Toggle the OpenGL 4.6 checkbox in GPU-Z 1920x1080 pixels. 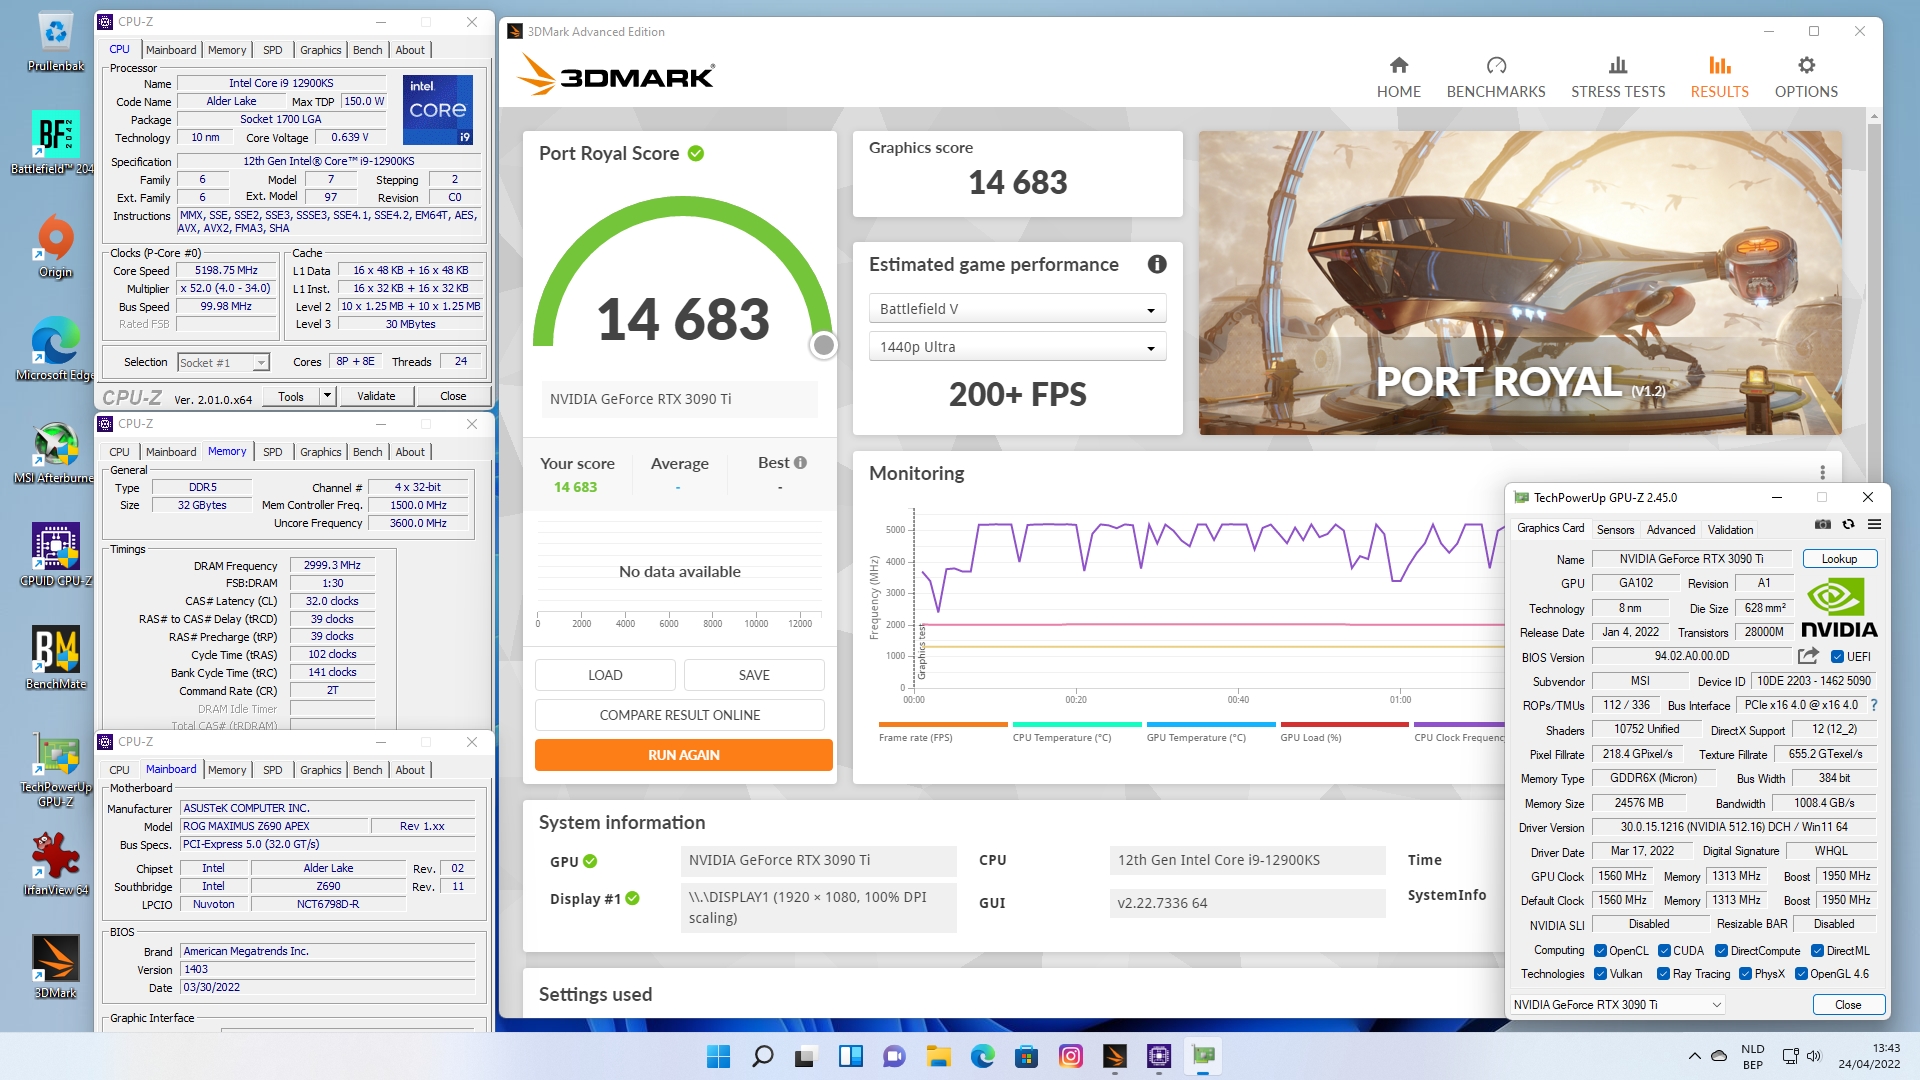click(x=1801, y=974)
